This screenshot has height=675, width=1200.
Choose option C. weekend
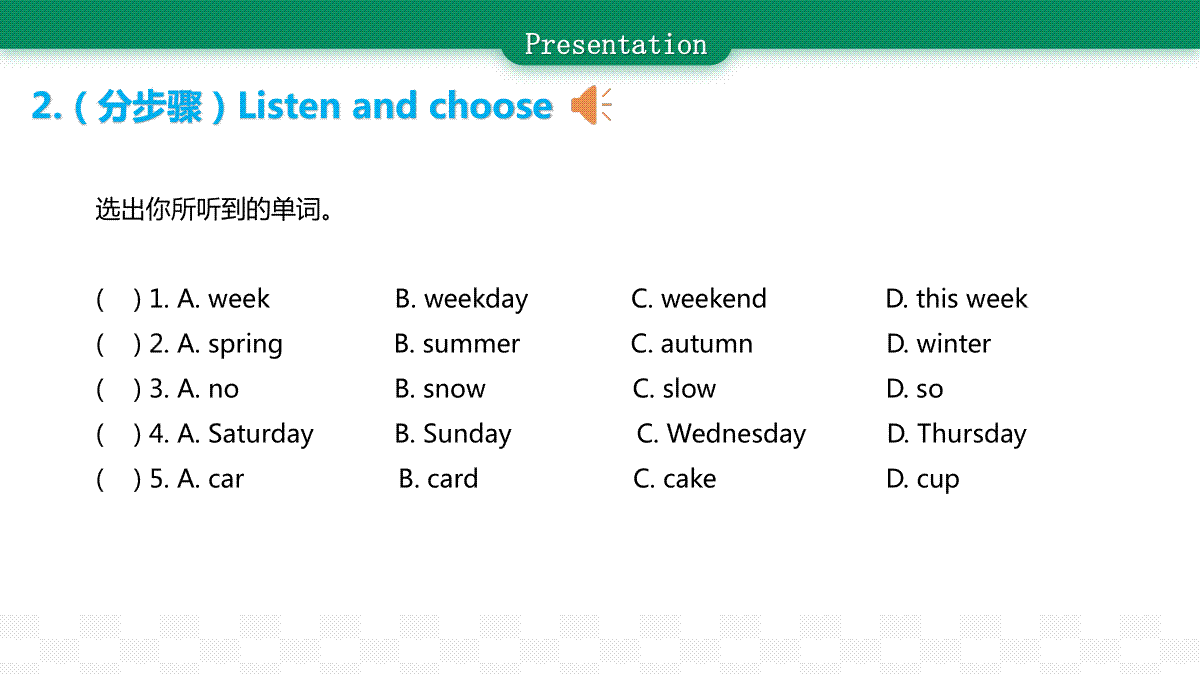(699, 299)
